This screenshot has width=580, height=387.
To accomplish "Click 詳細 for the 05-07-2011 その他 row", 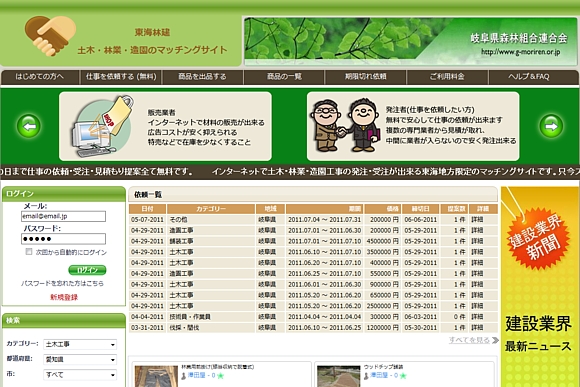I will [477, 220].
